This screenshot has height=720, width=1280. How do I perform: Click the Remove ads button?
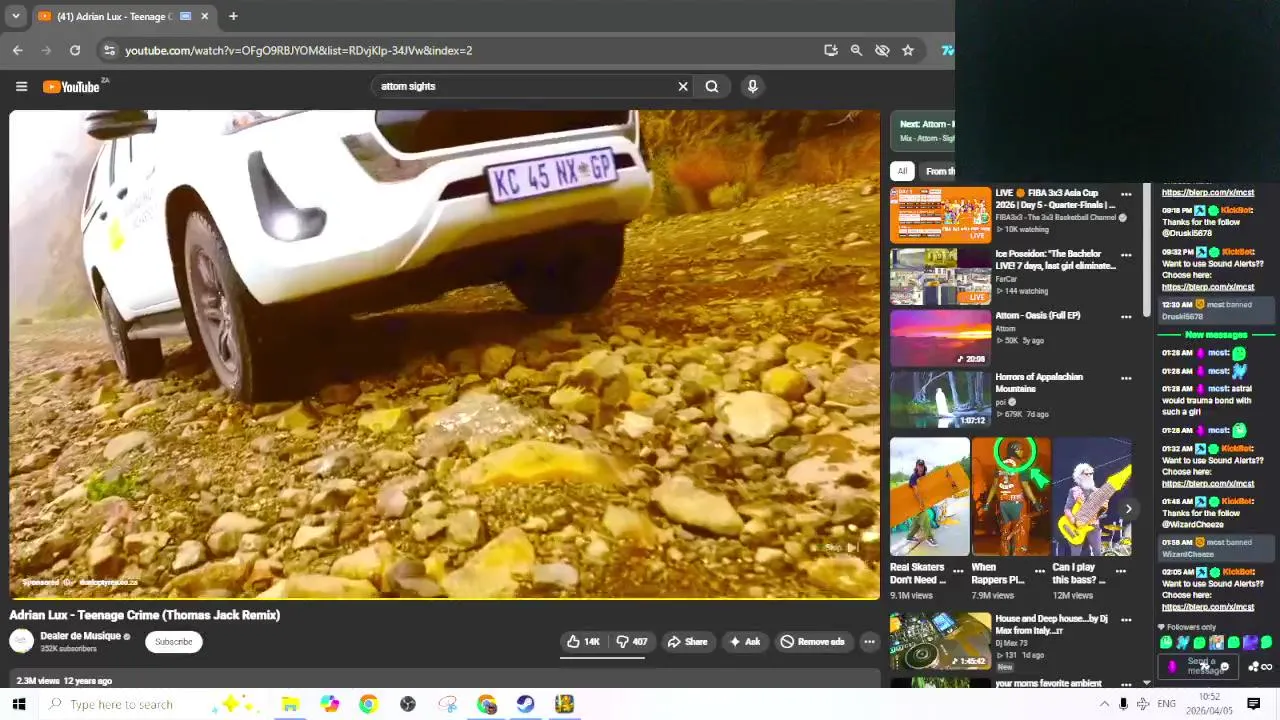click(812, 641)
